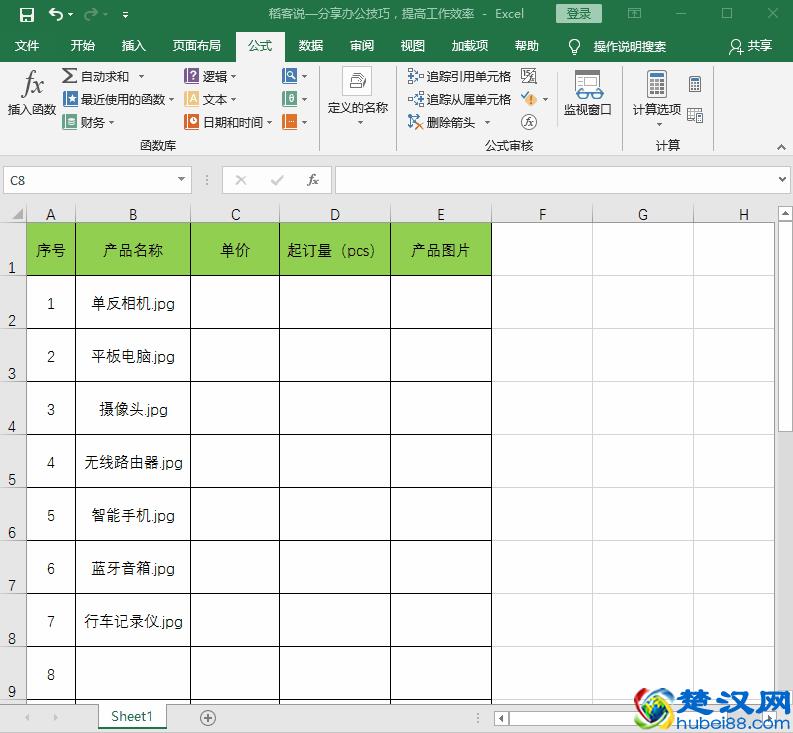Open the 财务 functions menu
The height and width of the screenshot is (733, 793).
tap(89, 122)
